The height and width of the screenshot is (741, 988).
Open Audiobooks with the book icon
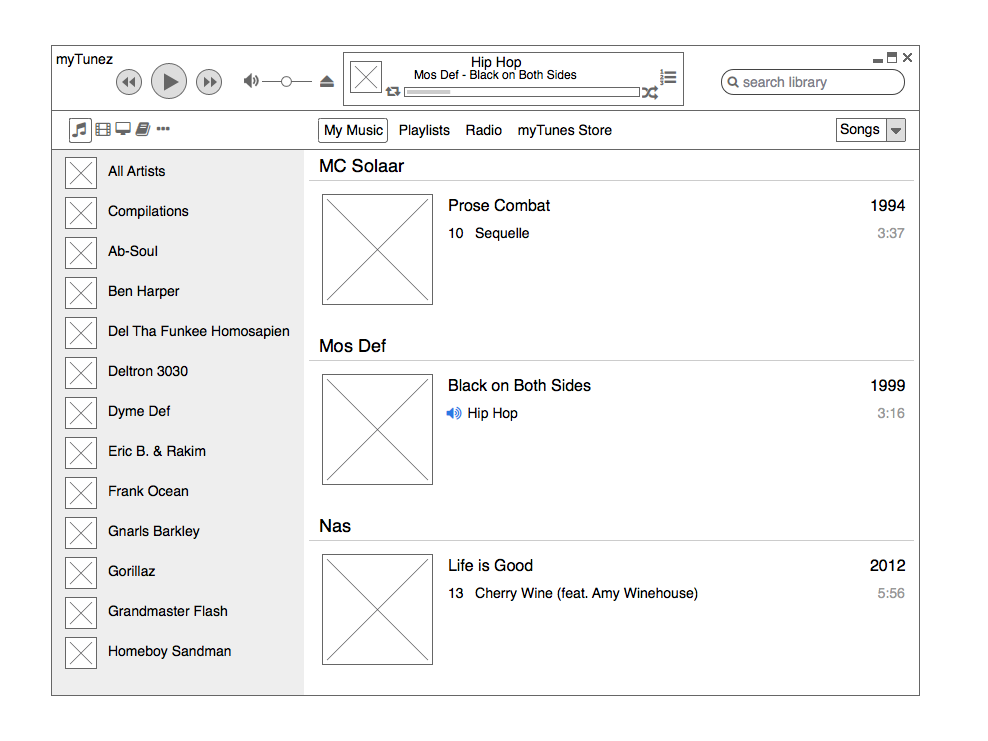pos(142,129)
